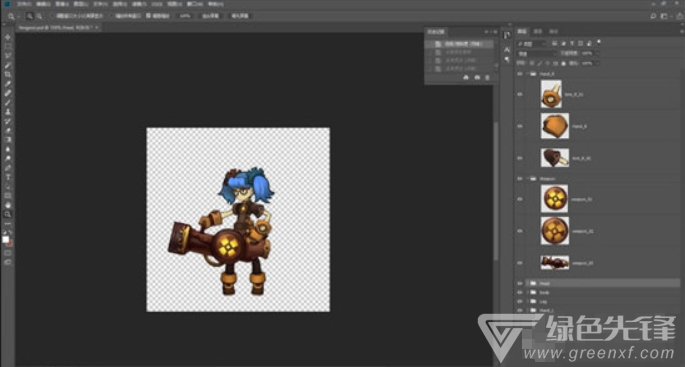
Task: Open the blend mode dropdown in Layers panel
Action: pos(536,53)
